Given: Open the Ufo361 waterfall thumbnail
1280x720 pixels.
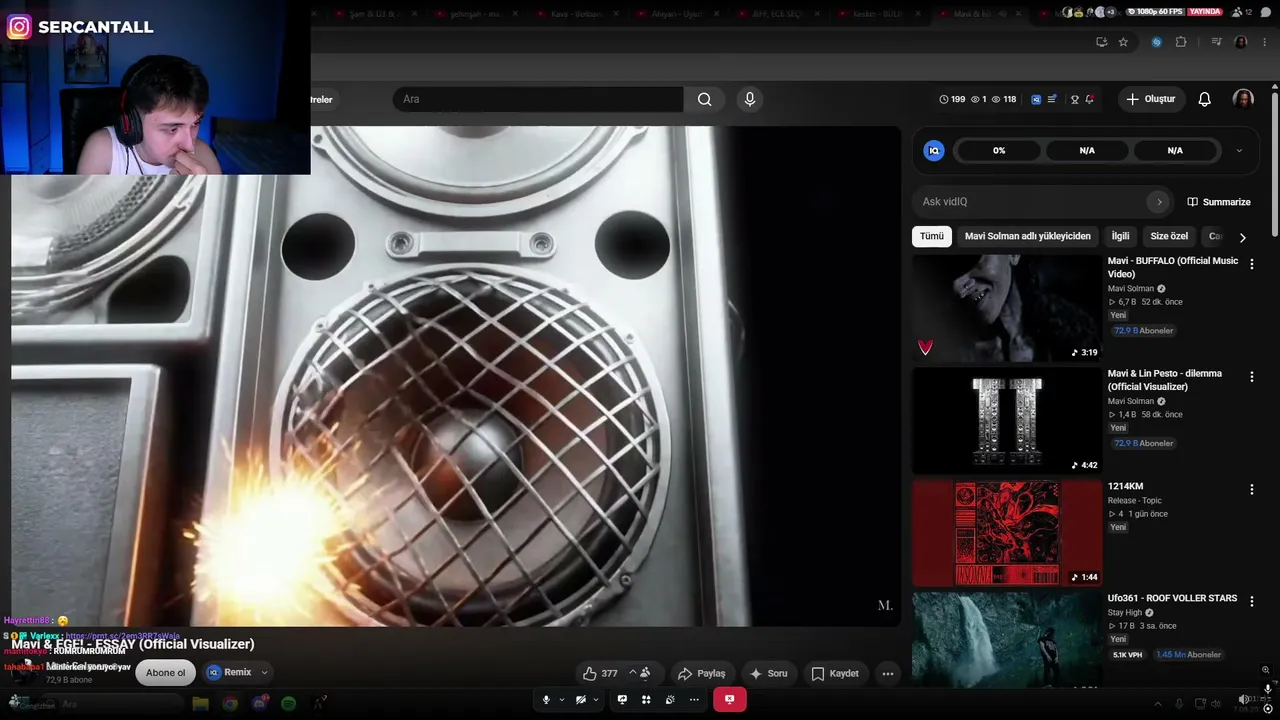Looking at the screenshot, I should 1007,640.
